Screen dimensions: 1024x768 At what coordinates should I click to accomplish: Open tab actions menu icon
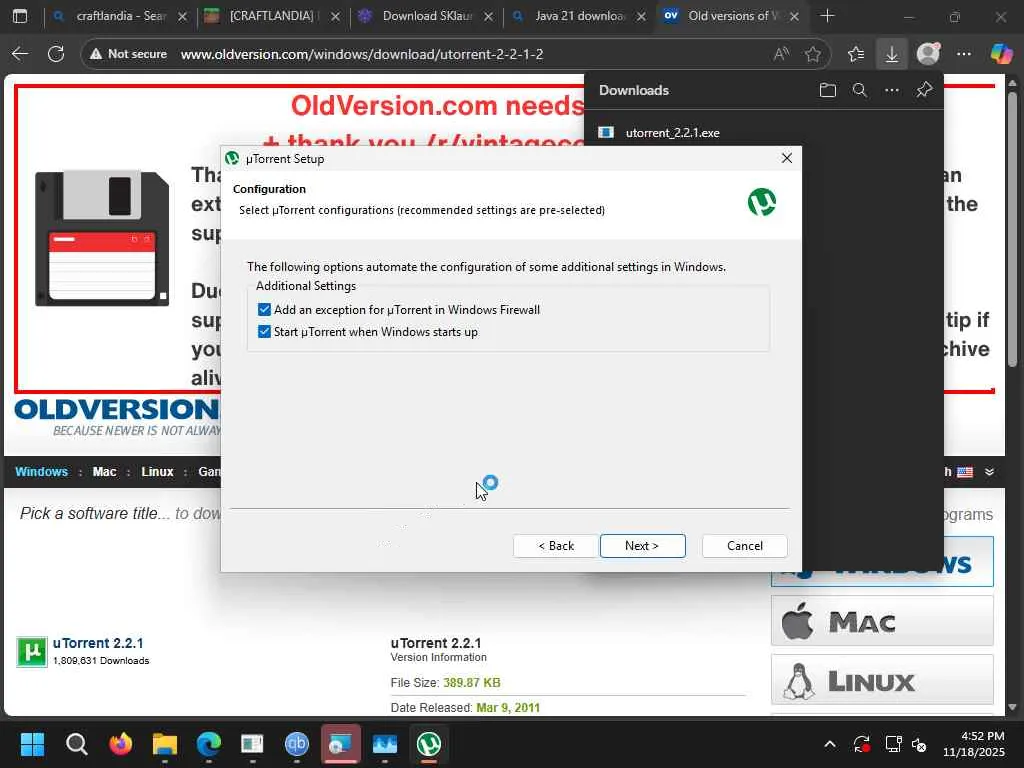[x=20, y=16]
